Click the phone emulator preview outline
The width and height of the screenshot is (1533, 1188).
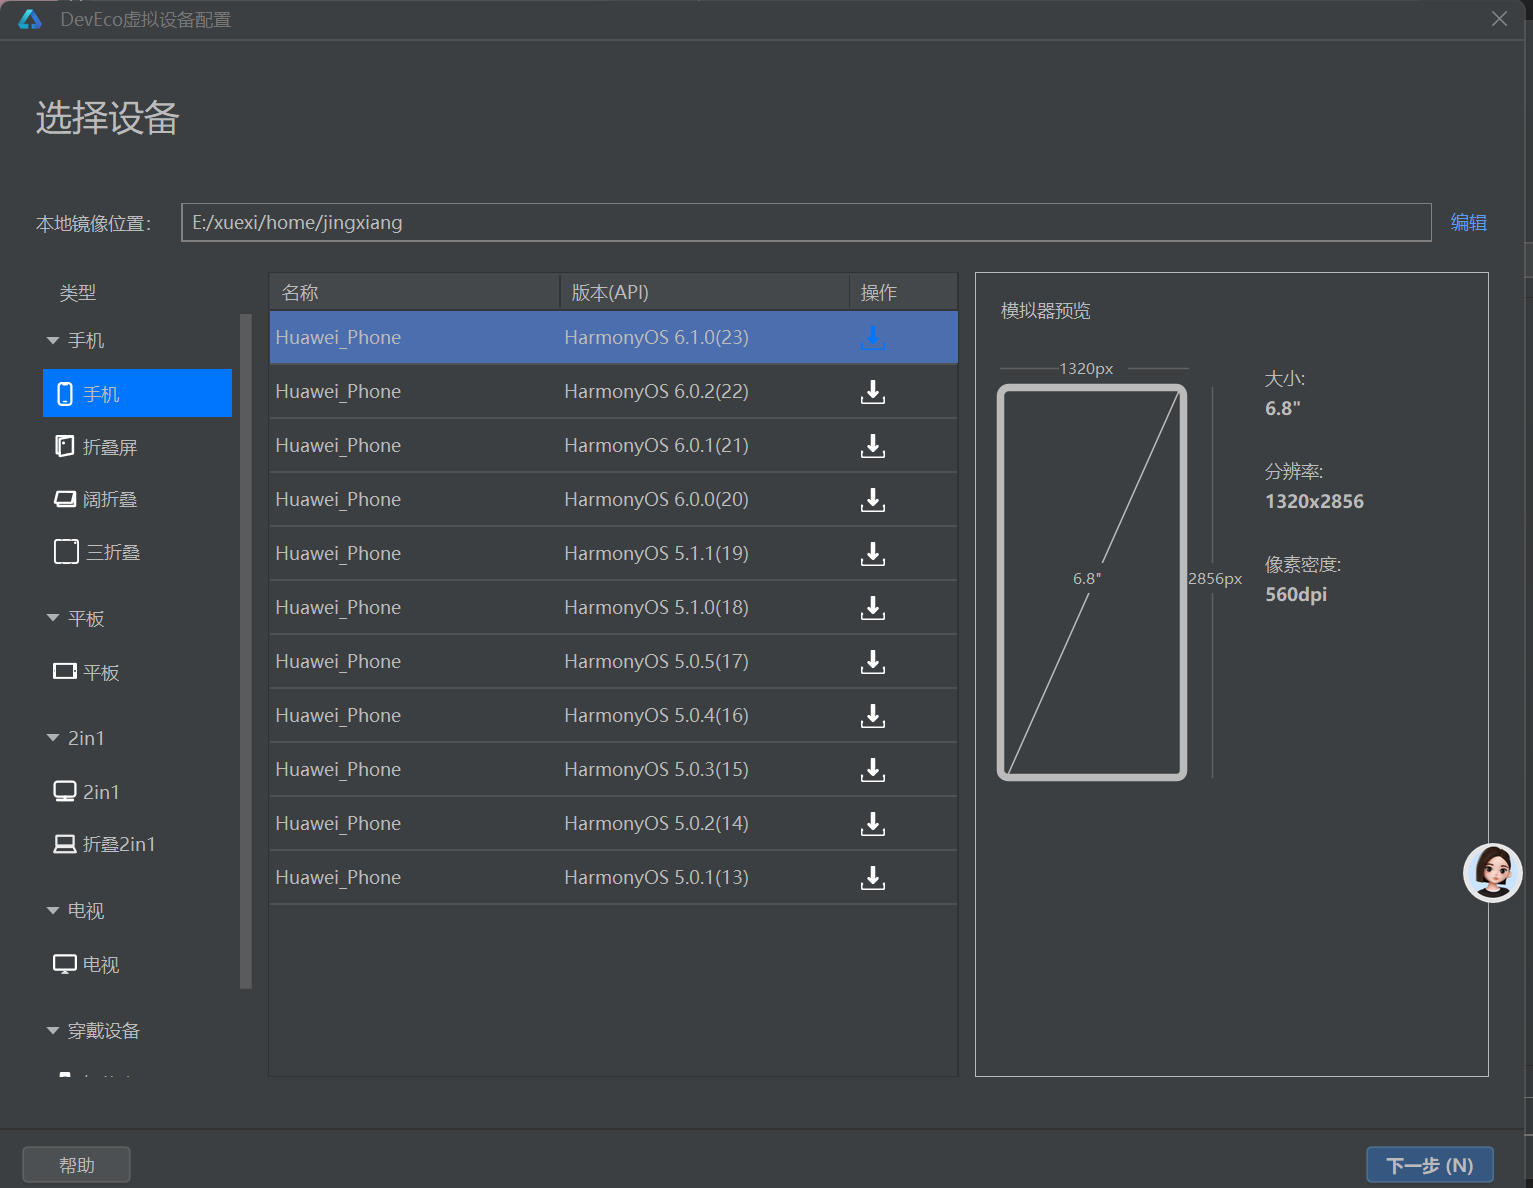tap(1092, 582)
